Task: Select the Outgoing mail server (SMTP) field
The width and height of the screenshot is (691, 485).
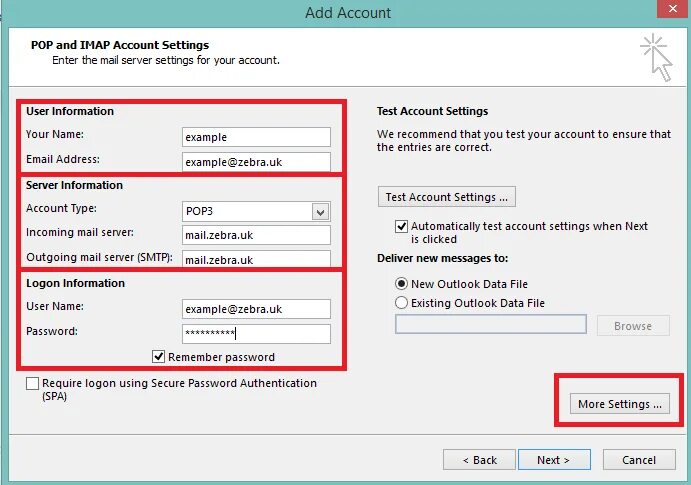Action: tap(256, 260)
